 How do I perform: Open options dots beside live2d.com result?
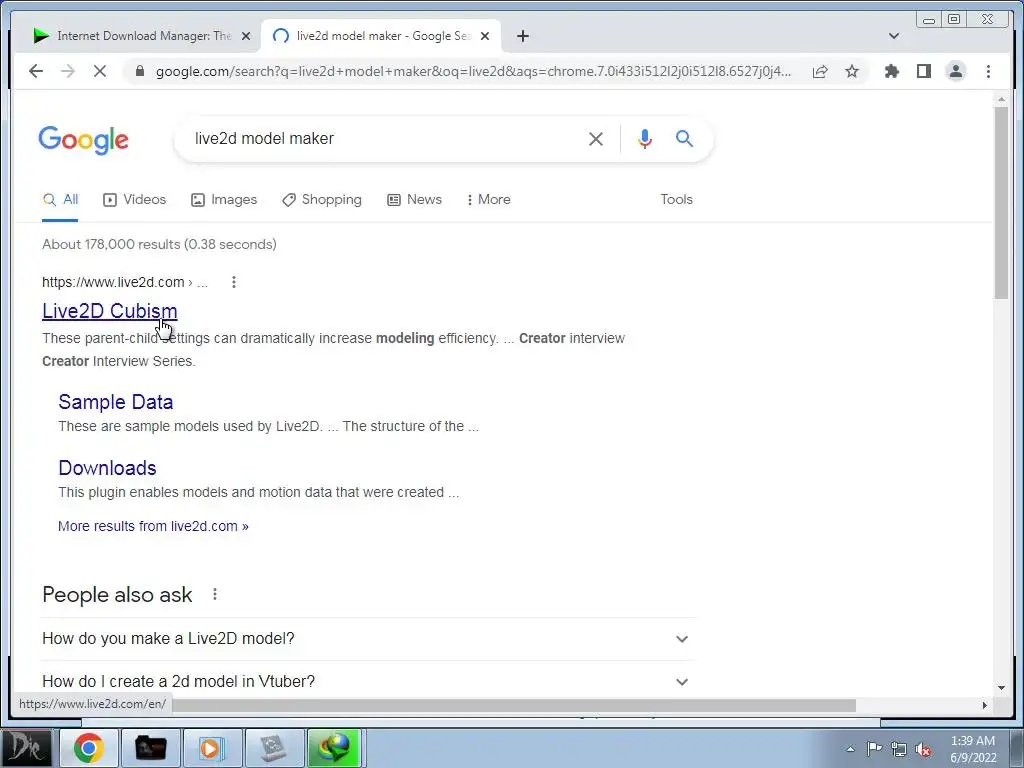(x=234, y=282)
